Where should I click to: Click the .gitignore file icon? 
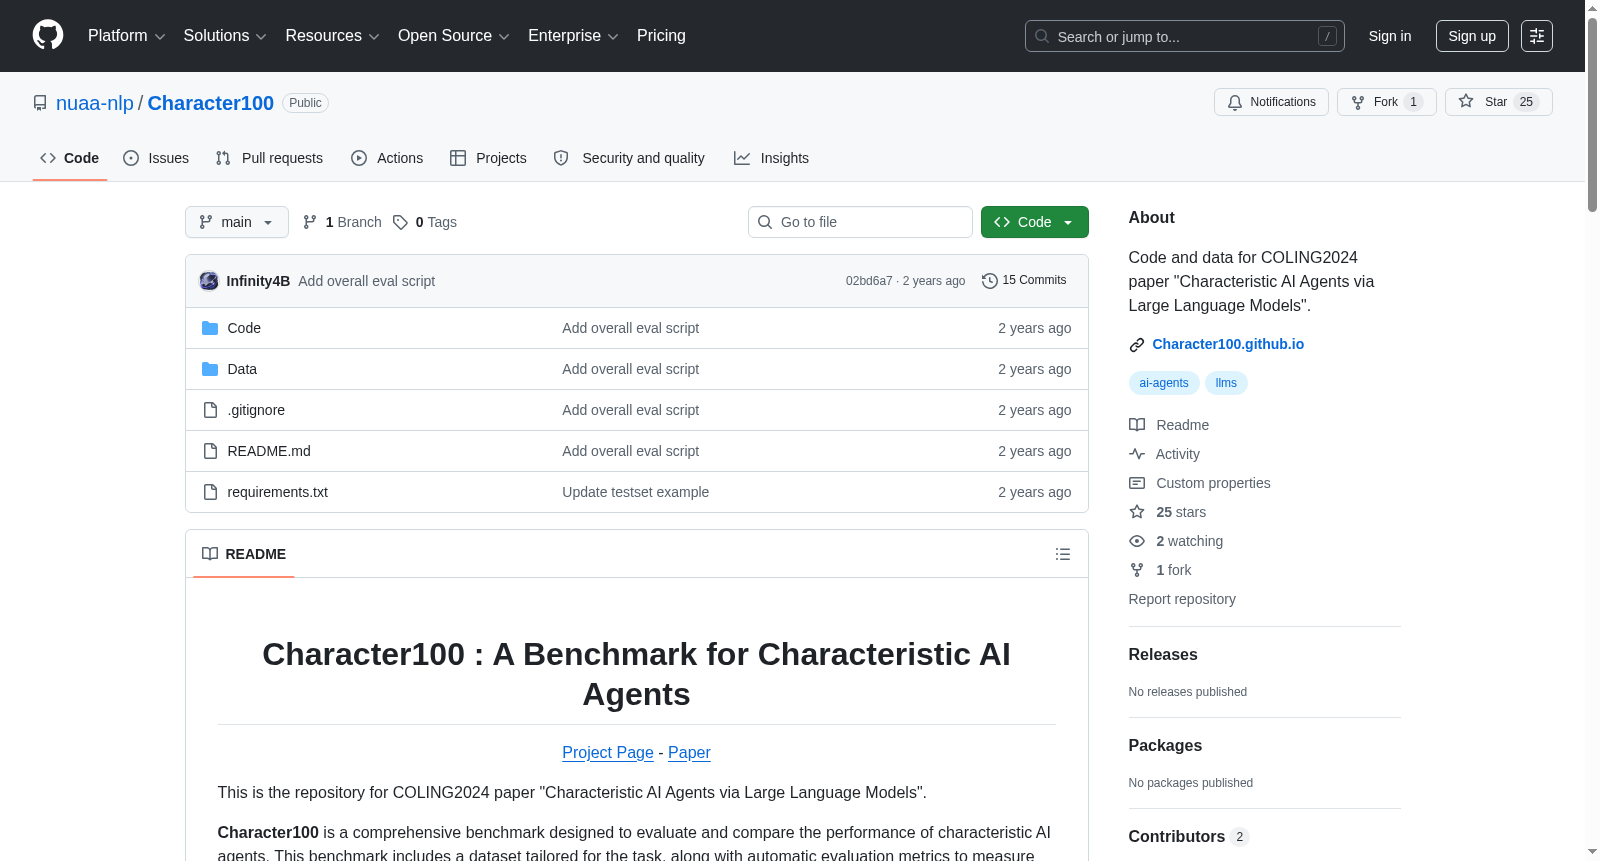click(210, 410)
